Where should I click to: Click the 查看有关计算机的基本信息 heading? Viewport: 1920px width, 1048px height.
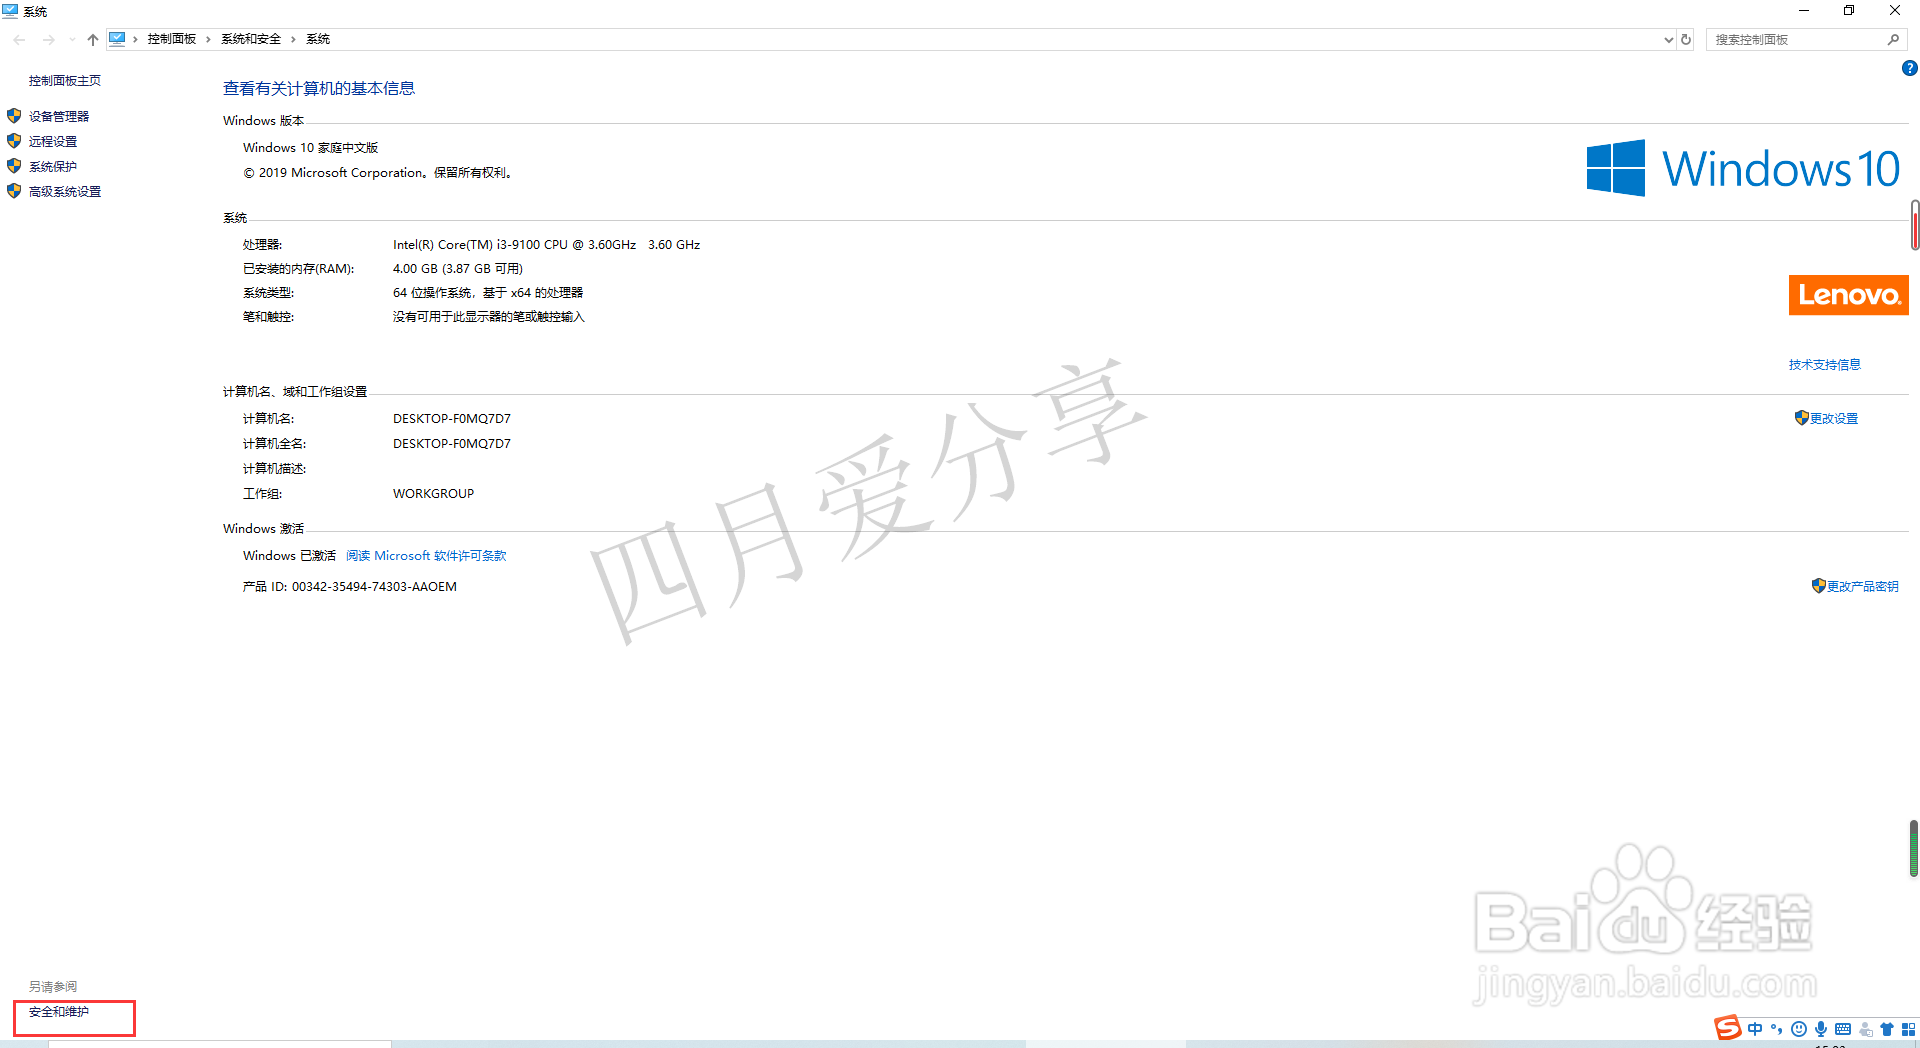click(318, 88)
